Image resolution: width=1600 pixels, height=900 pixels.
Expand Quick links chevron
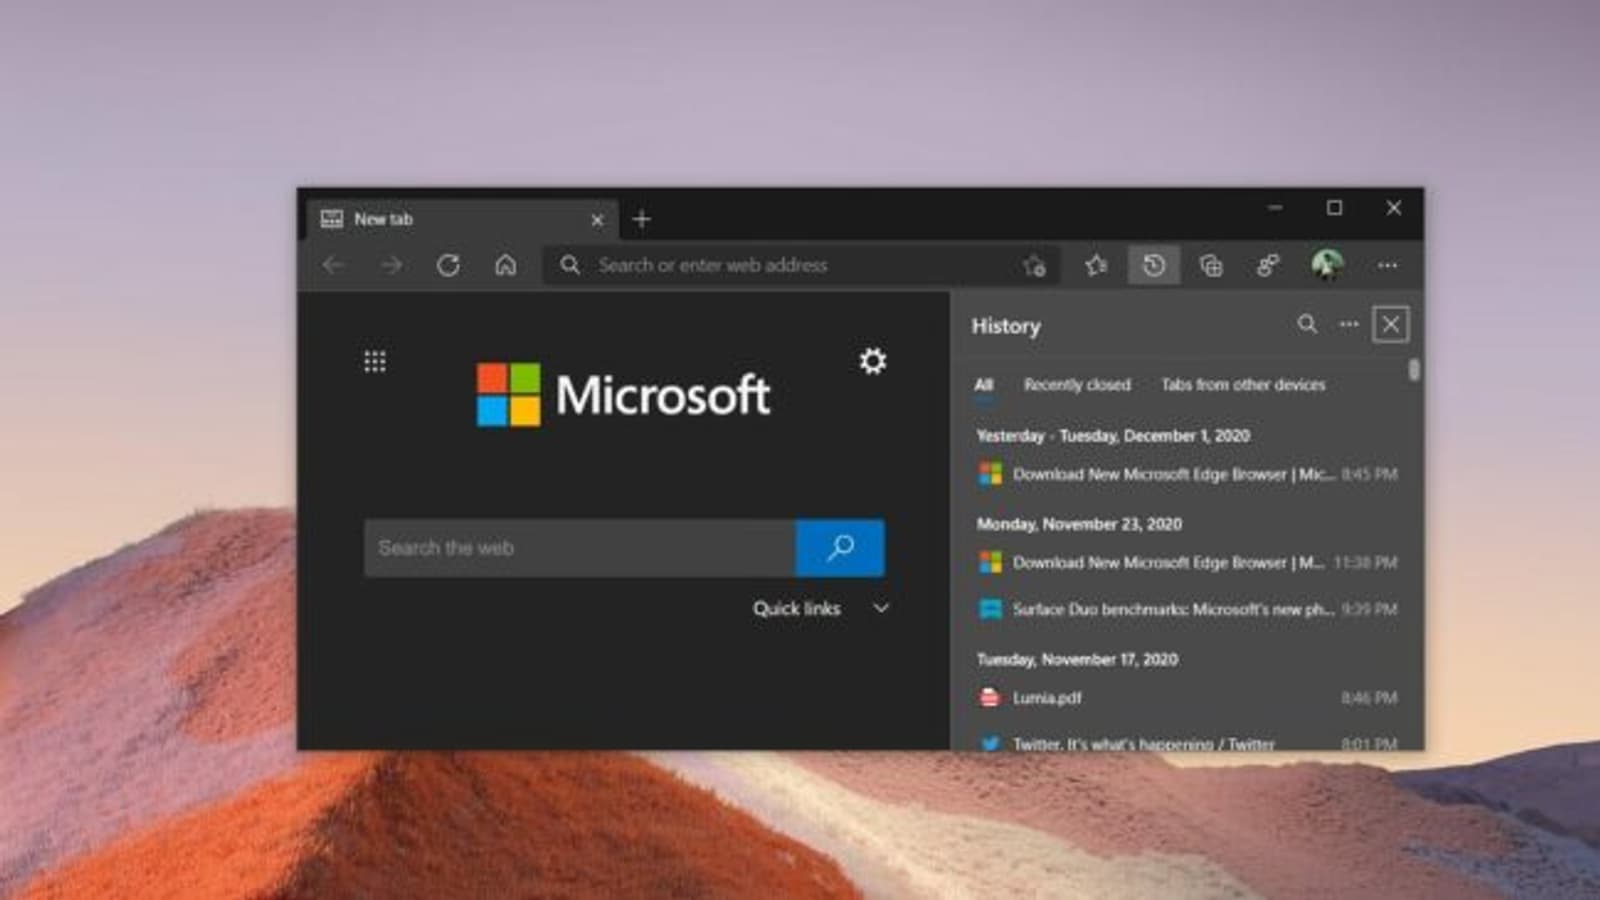coord(881,608)
